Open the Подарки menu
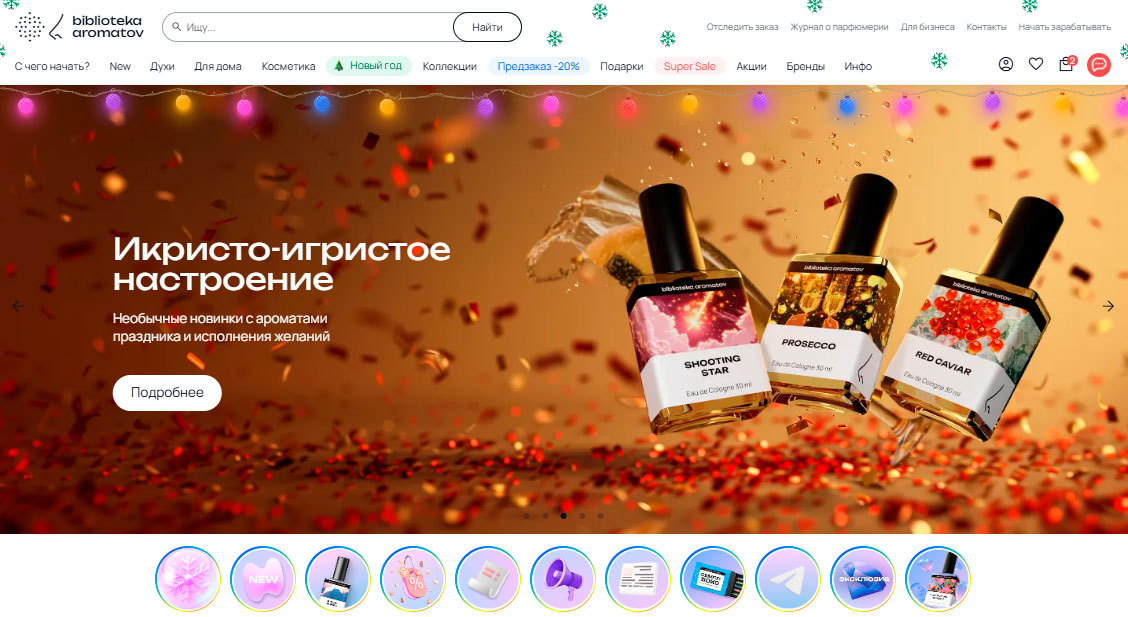 click(622, 66)
